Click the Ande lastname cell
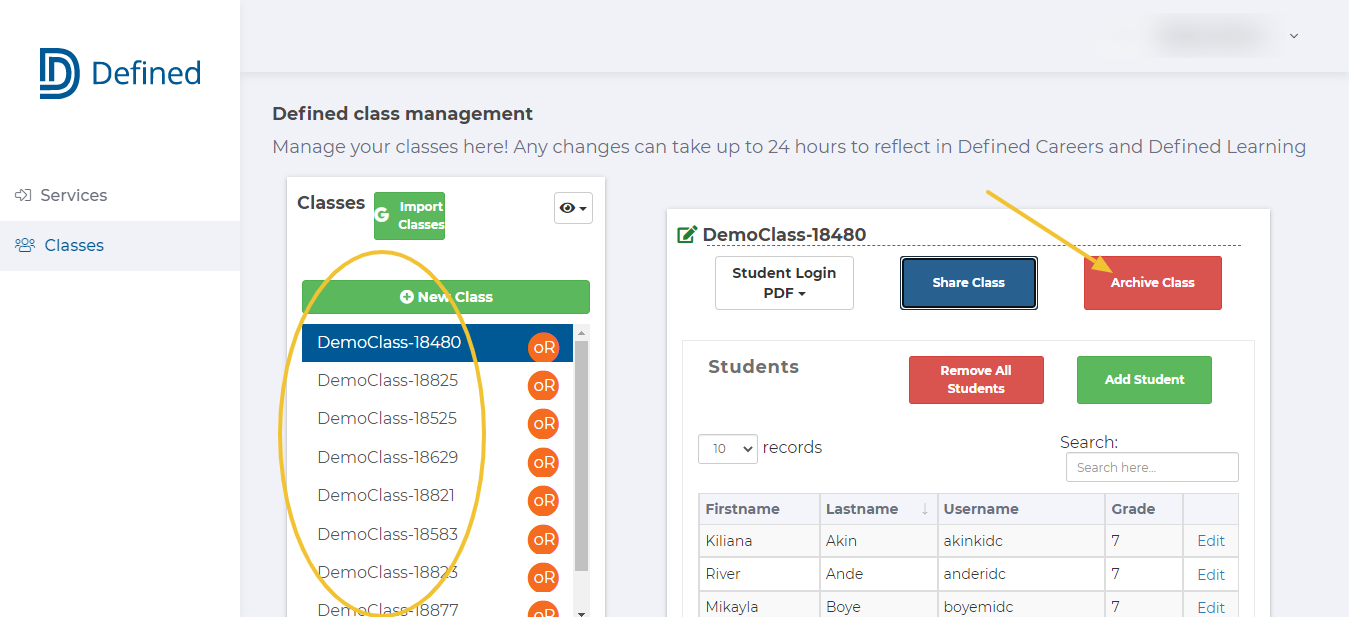The width and height of the screenshot is (1349, 617). click(879, 575)
